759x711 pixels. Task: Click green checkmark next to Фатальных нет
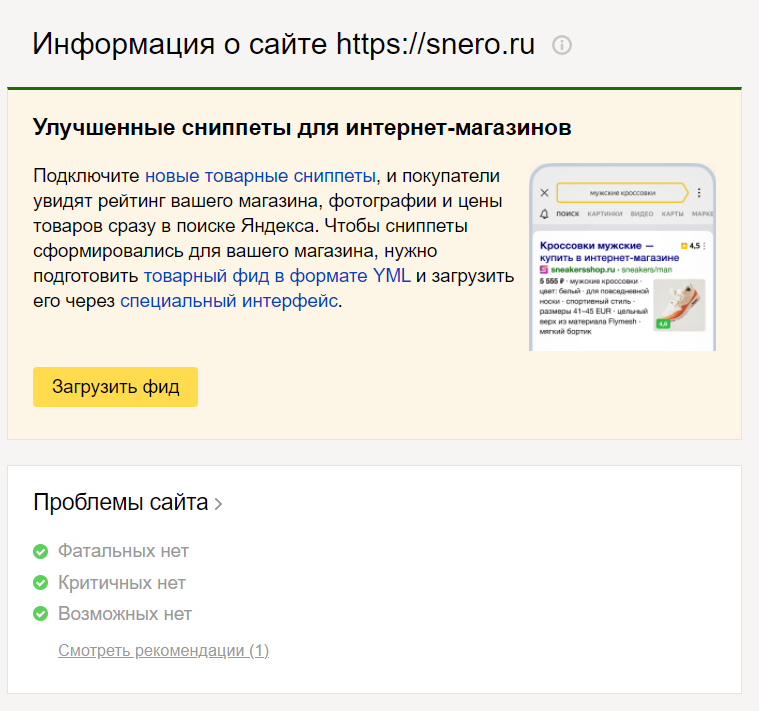point(41,551)
